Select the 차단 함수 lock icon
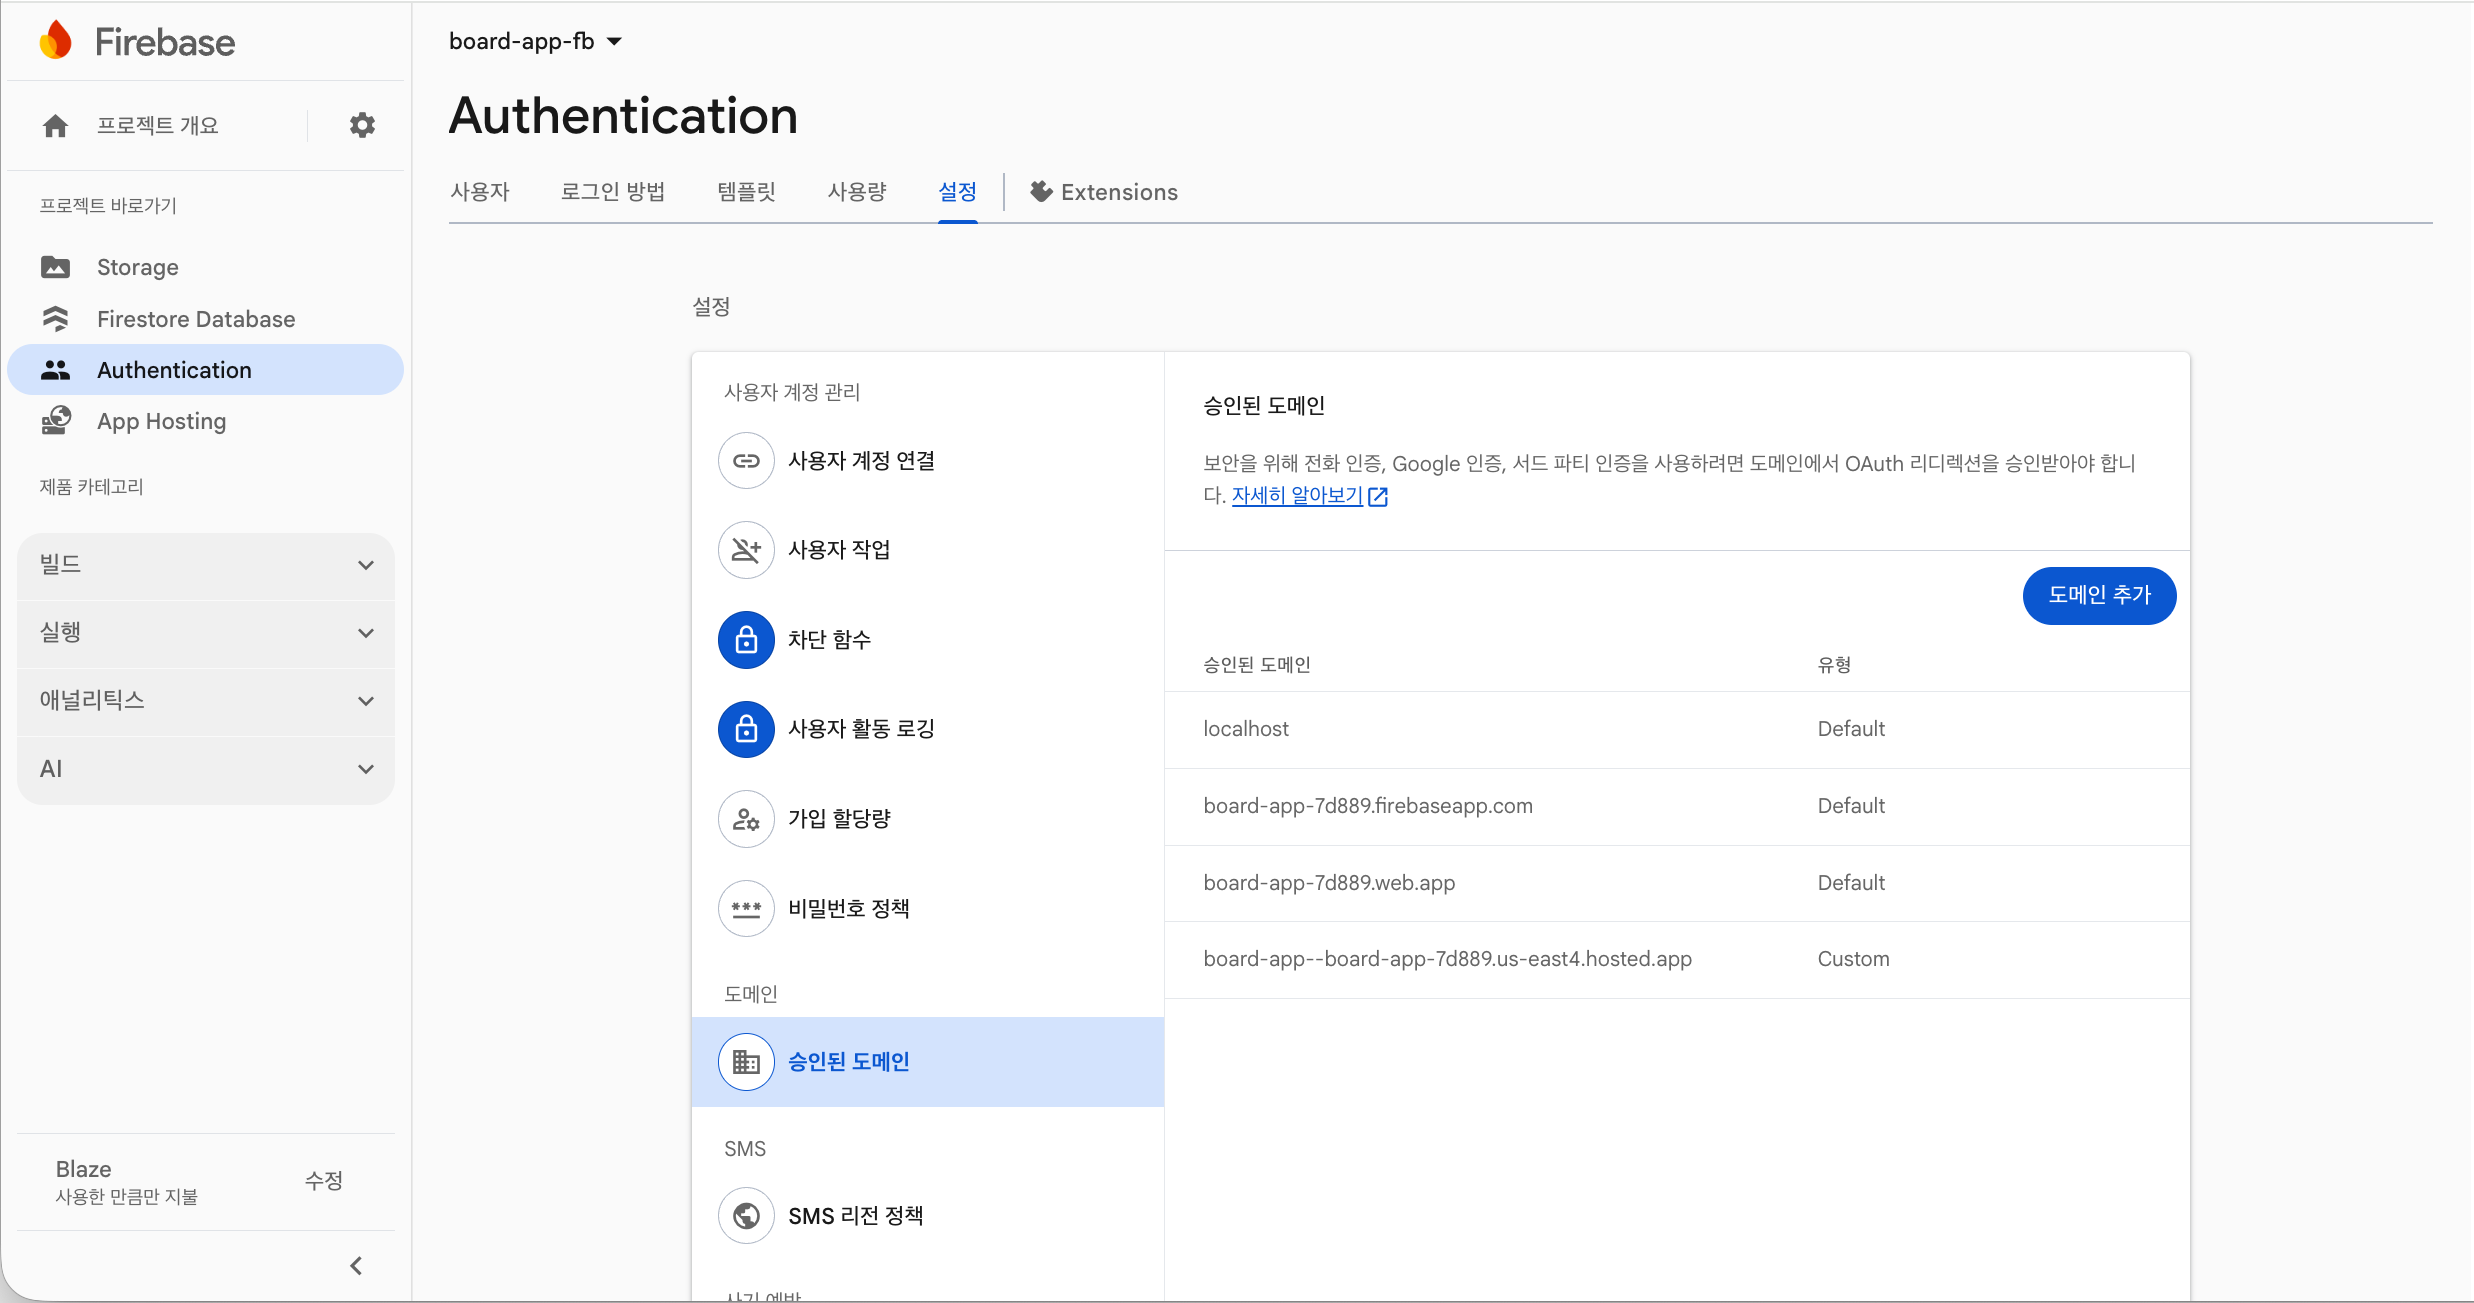The height and width of the screenshot is (1303, 2474). [746, 640]
